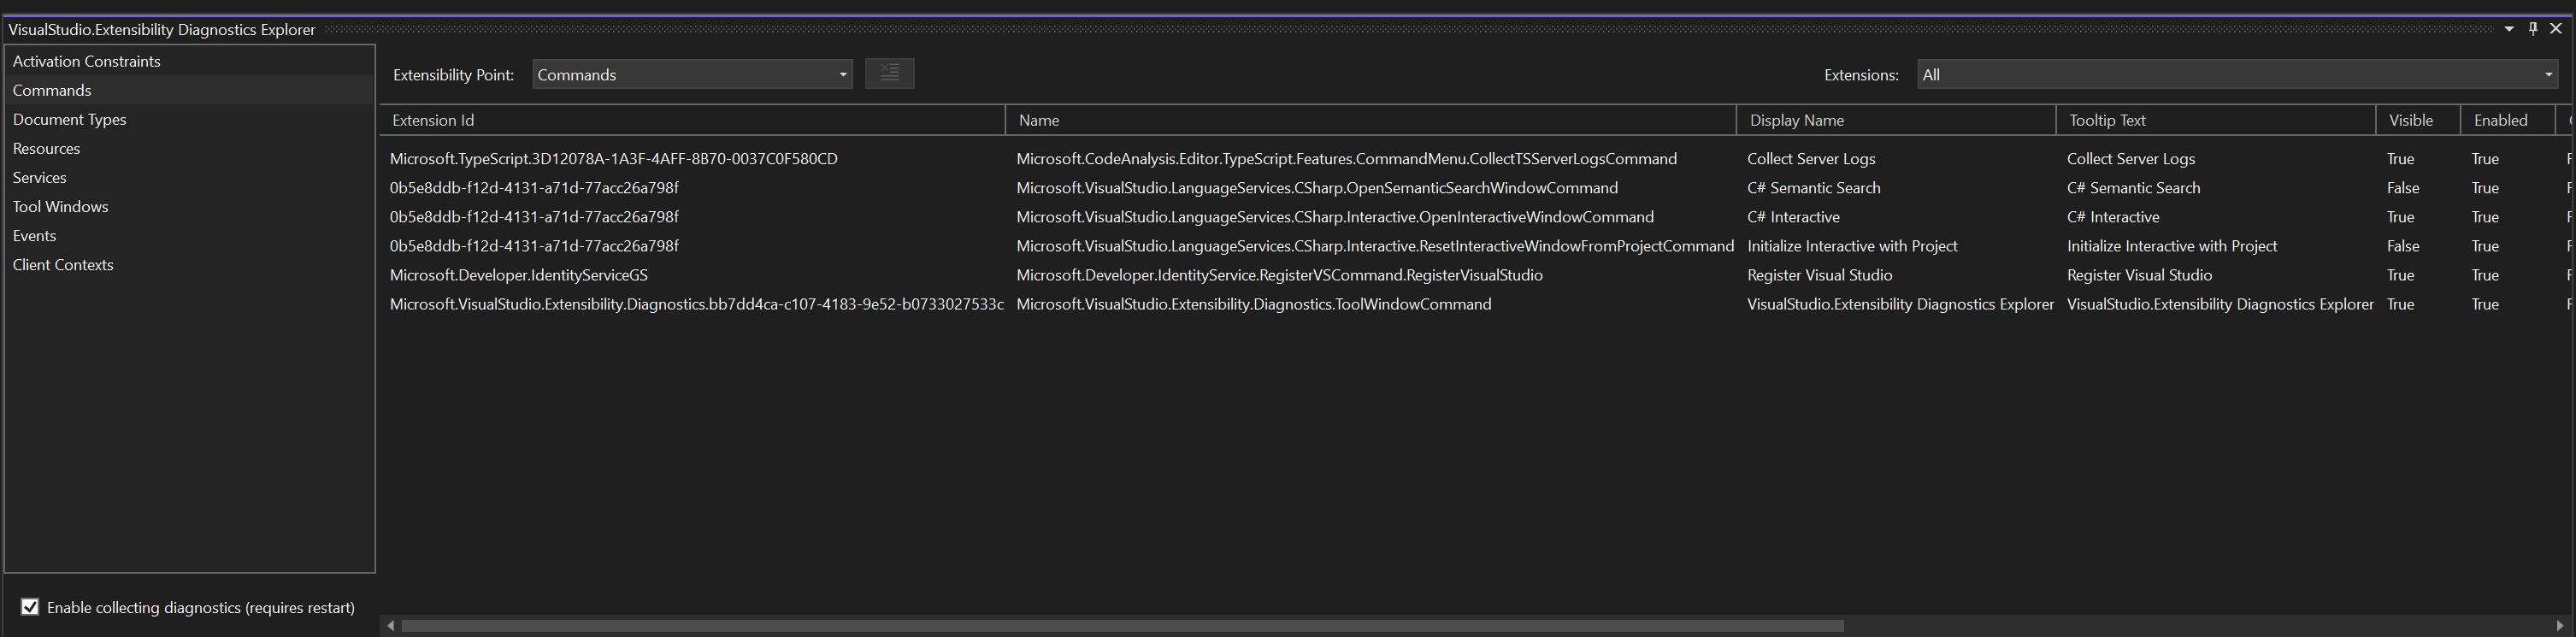Click Initialize Interactive with Project display name
The image size is (2576, 637).
(x=1851, y=246)
